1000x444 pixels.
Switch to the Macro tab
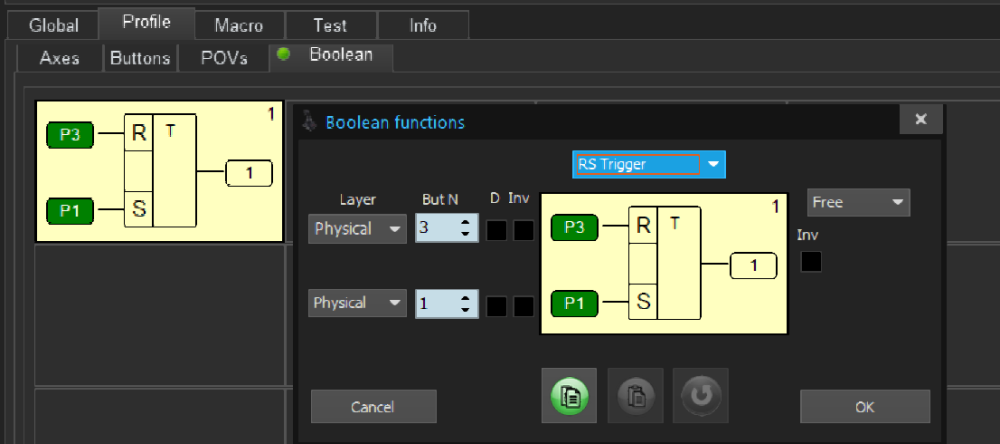(238, 25)
